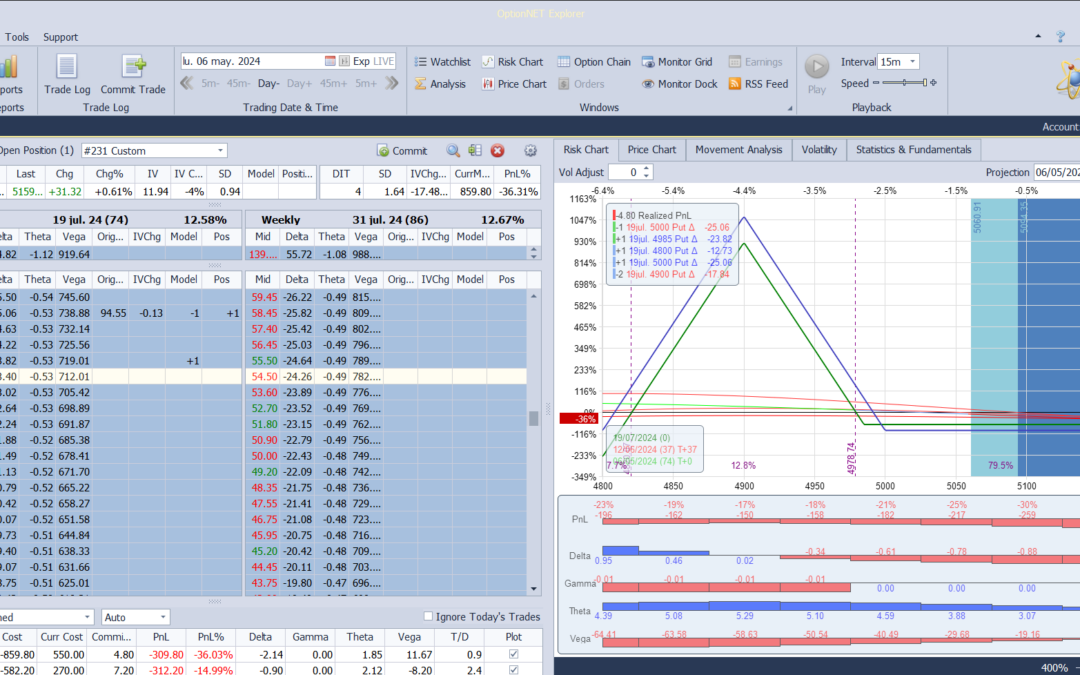Open the Tools menu

17,37
